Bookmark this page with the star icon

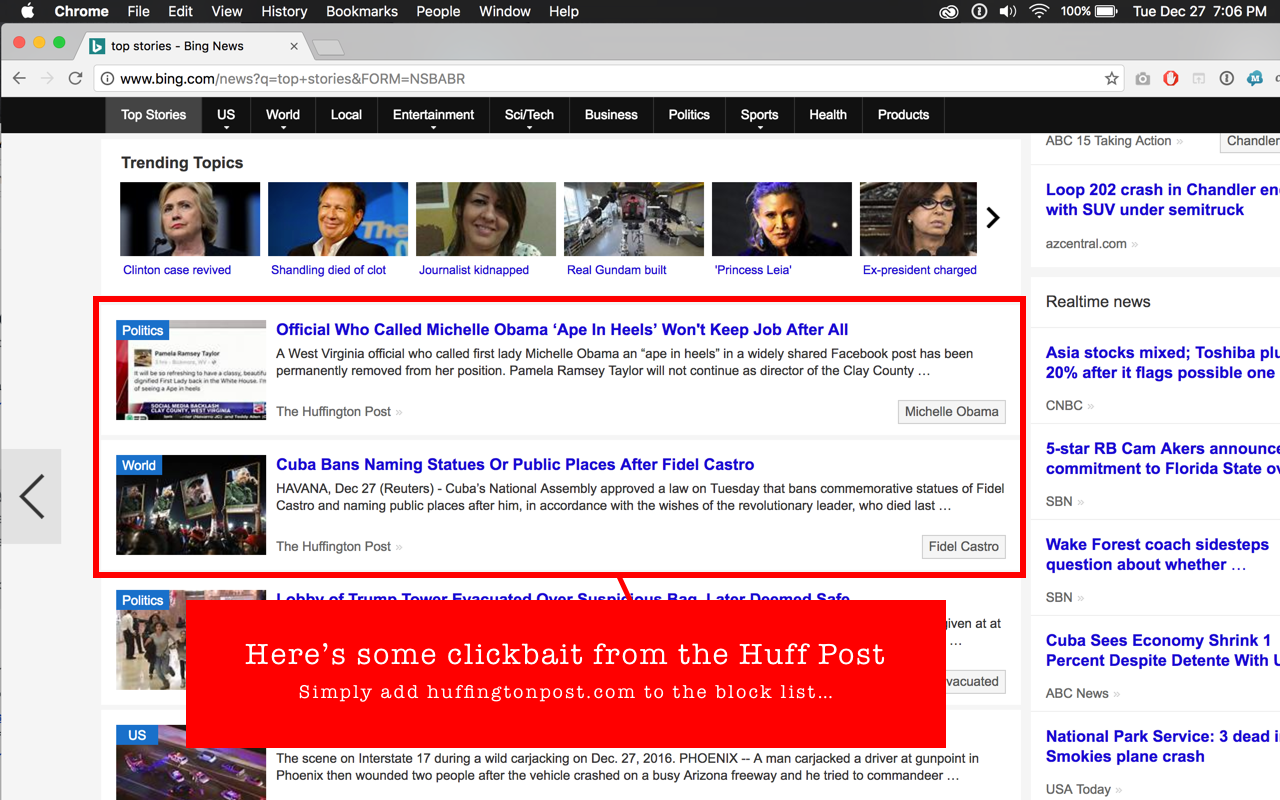tap(1111, 78)
